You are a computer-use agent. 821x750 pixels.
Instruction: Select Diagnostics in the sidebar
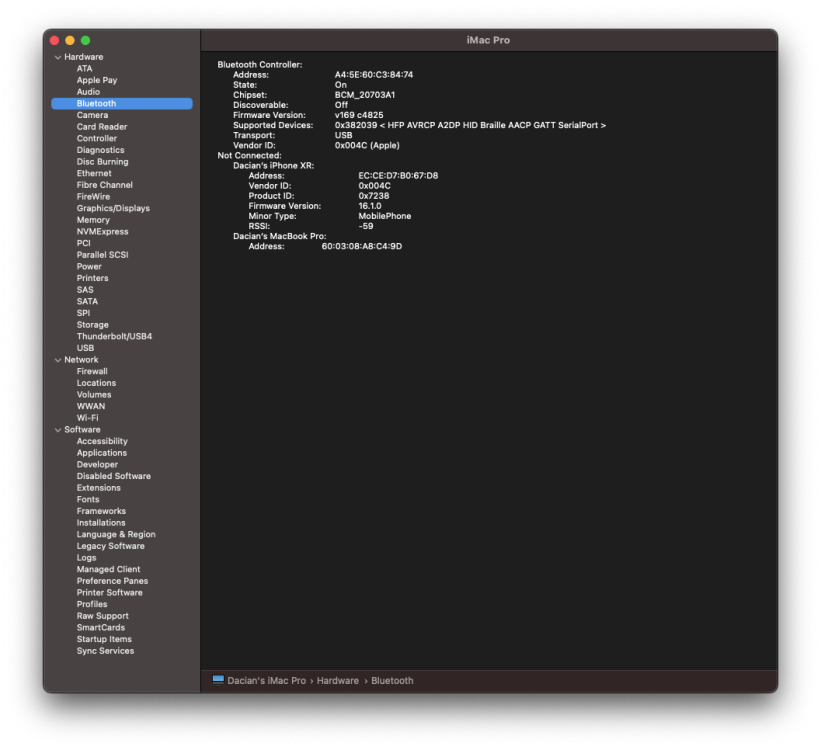[x=100, y=150]
